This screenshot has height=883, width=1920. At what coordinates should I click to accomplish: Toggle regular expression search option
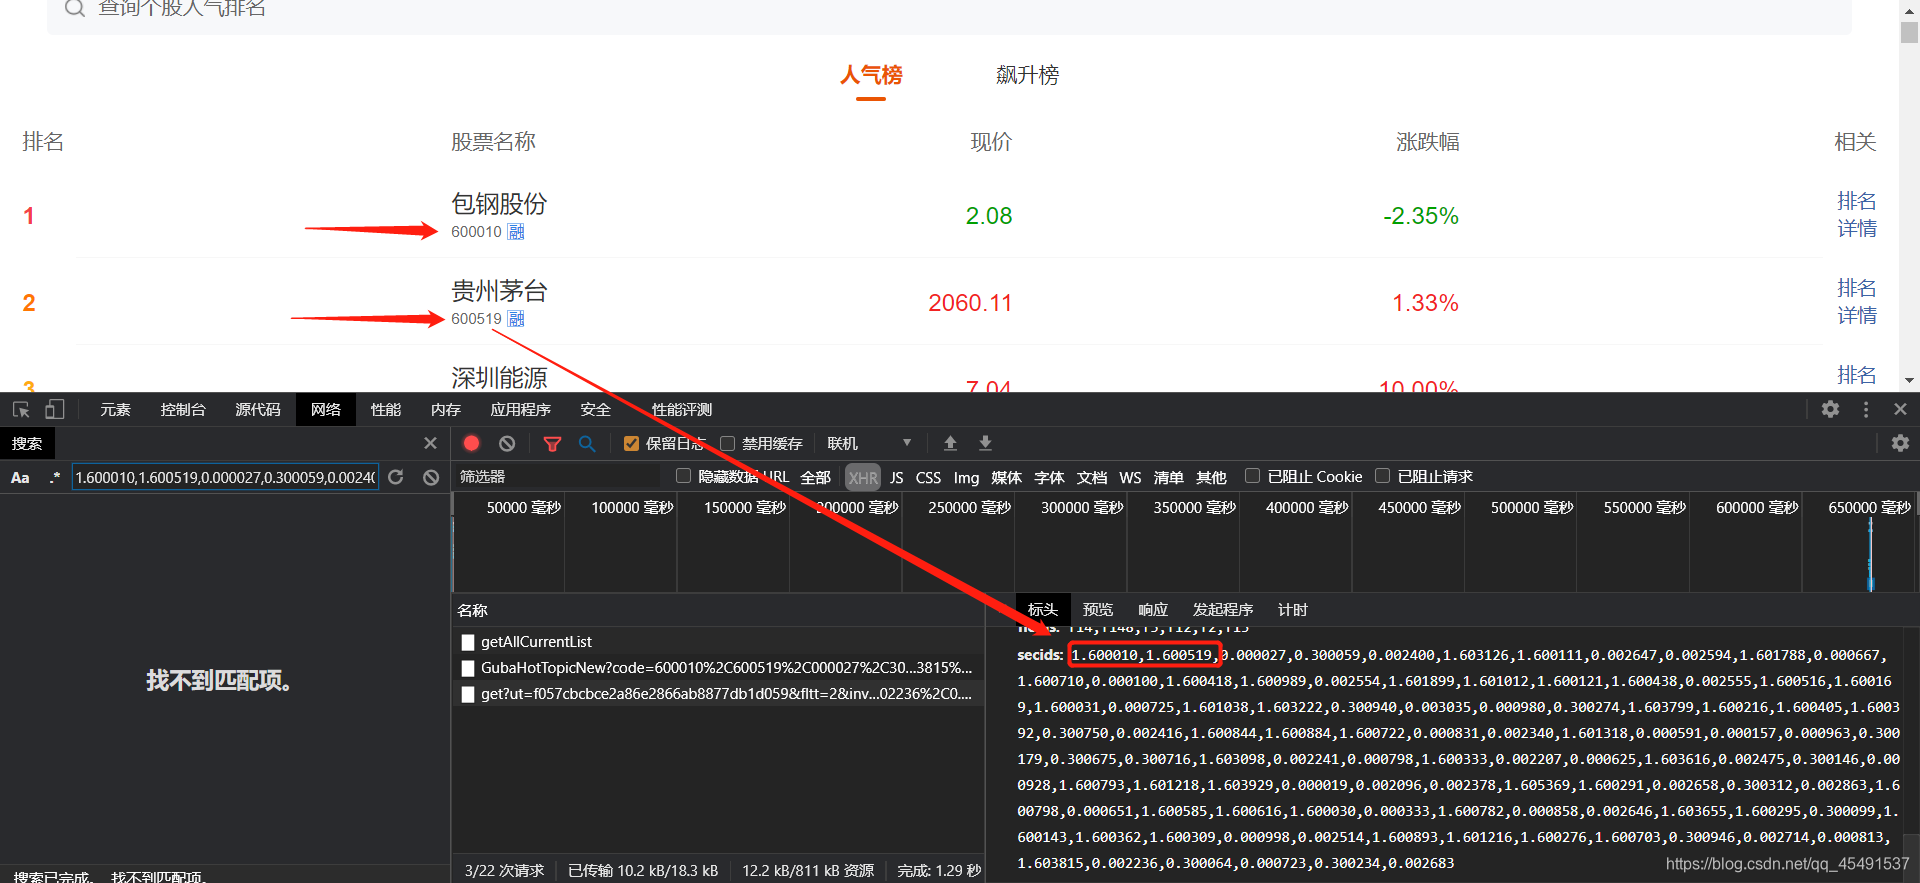pos(55,477)
